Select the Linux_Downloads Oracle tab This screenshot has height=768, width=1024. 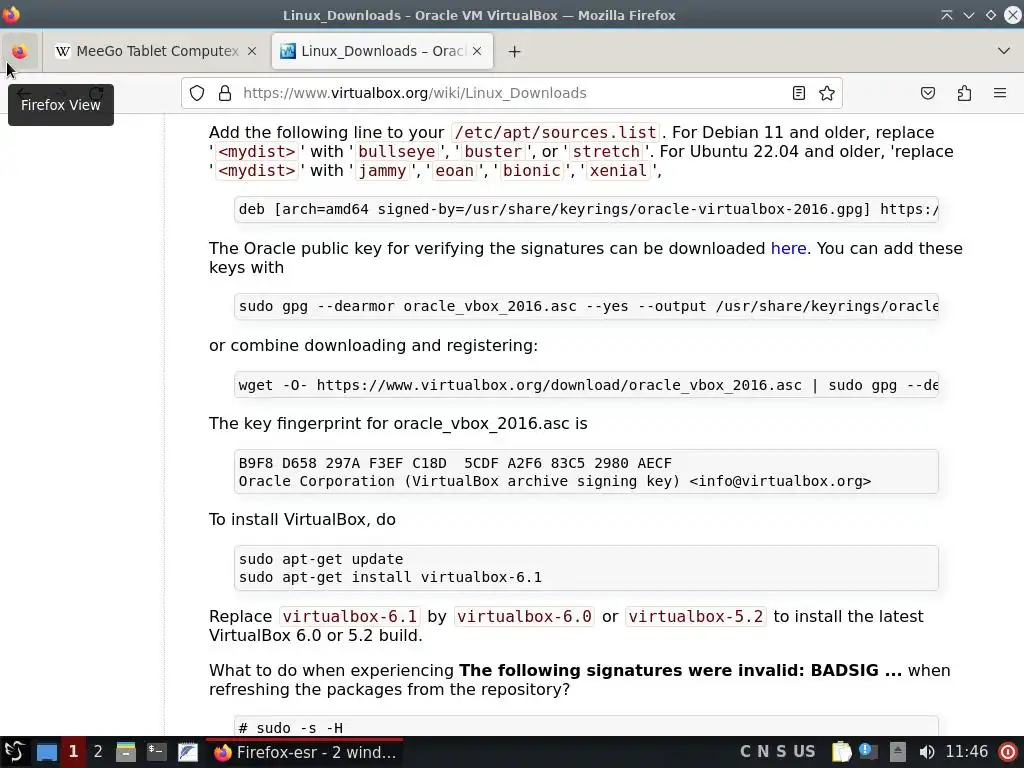pyautogui.click(x=382, y=51)
